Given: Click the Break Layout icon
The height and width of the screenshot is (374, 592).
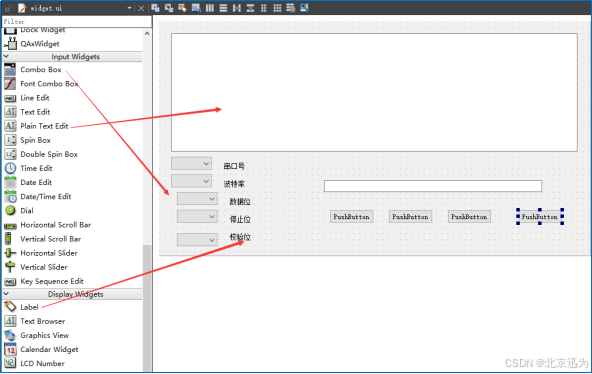Looking at the screenshot, I should tap(290, 8).
